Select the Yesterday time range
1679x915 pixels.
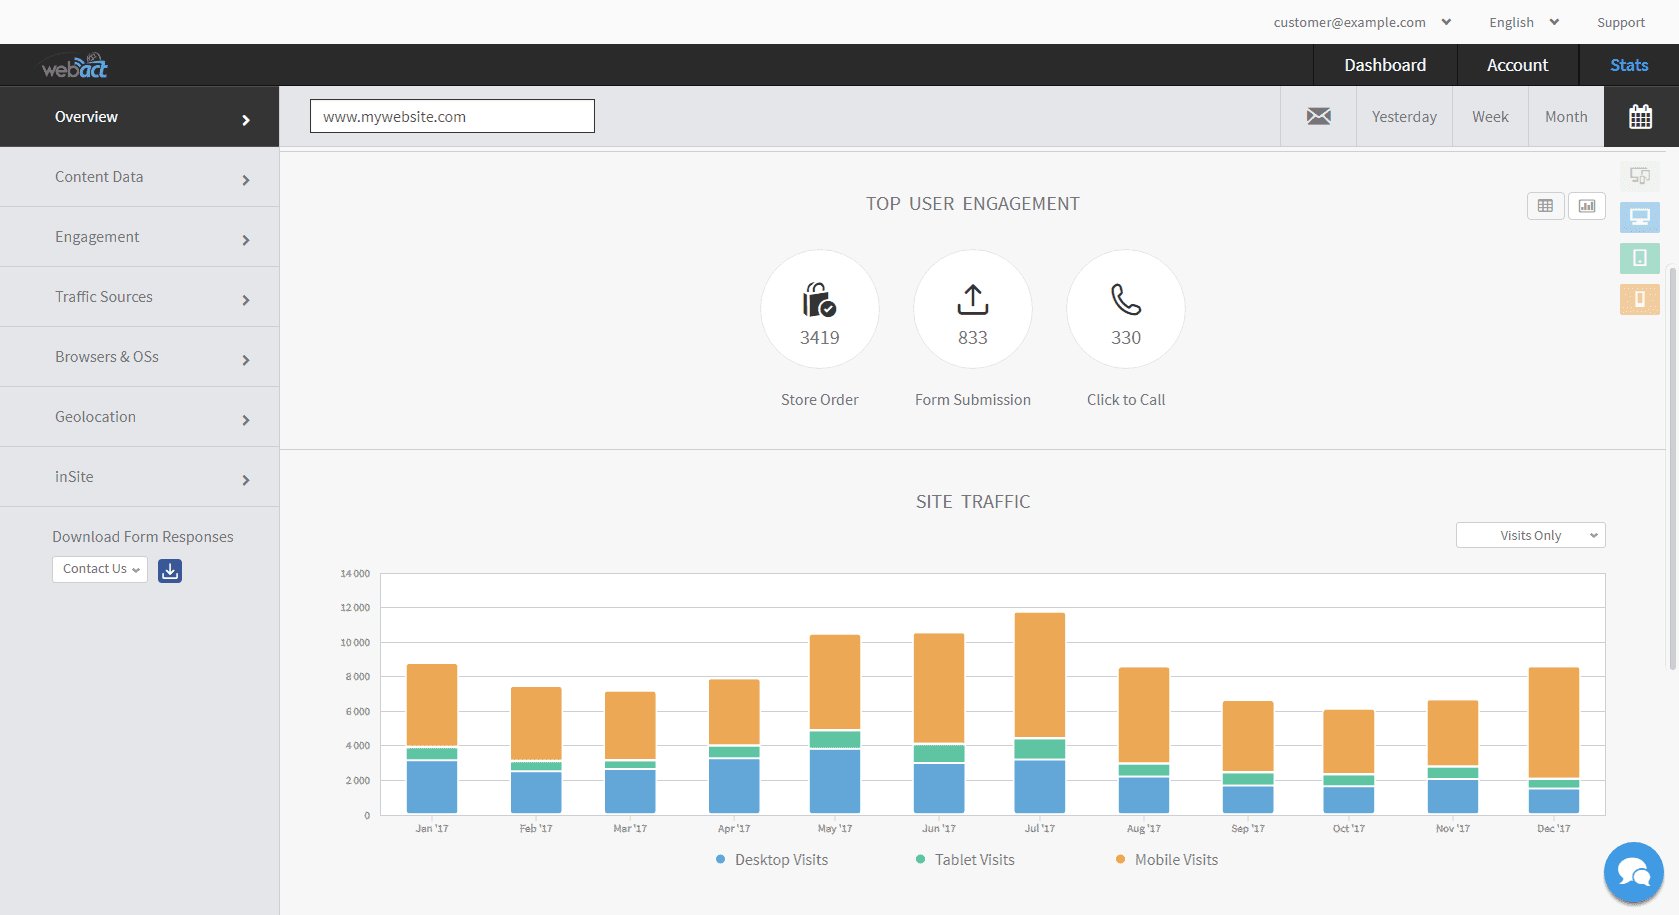click(1404, 116)
